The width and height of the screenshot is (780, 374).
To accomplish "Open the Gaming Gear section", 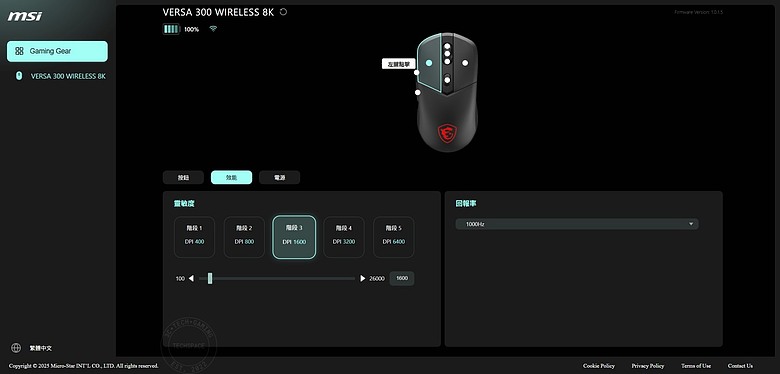I will tap(57, 51).
